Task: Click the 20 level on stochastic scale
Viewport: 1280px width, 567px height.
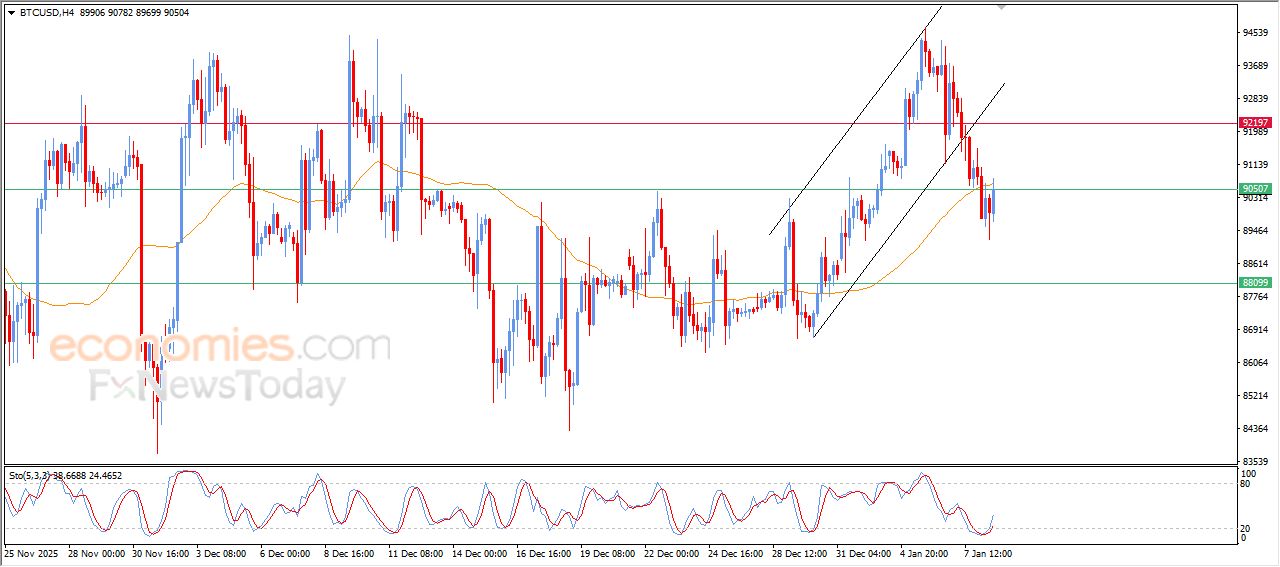Action: click(1245, 528)
